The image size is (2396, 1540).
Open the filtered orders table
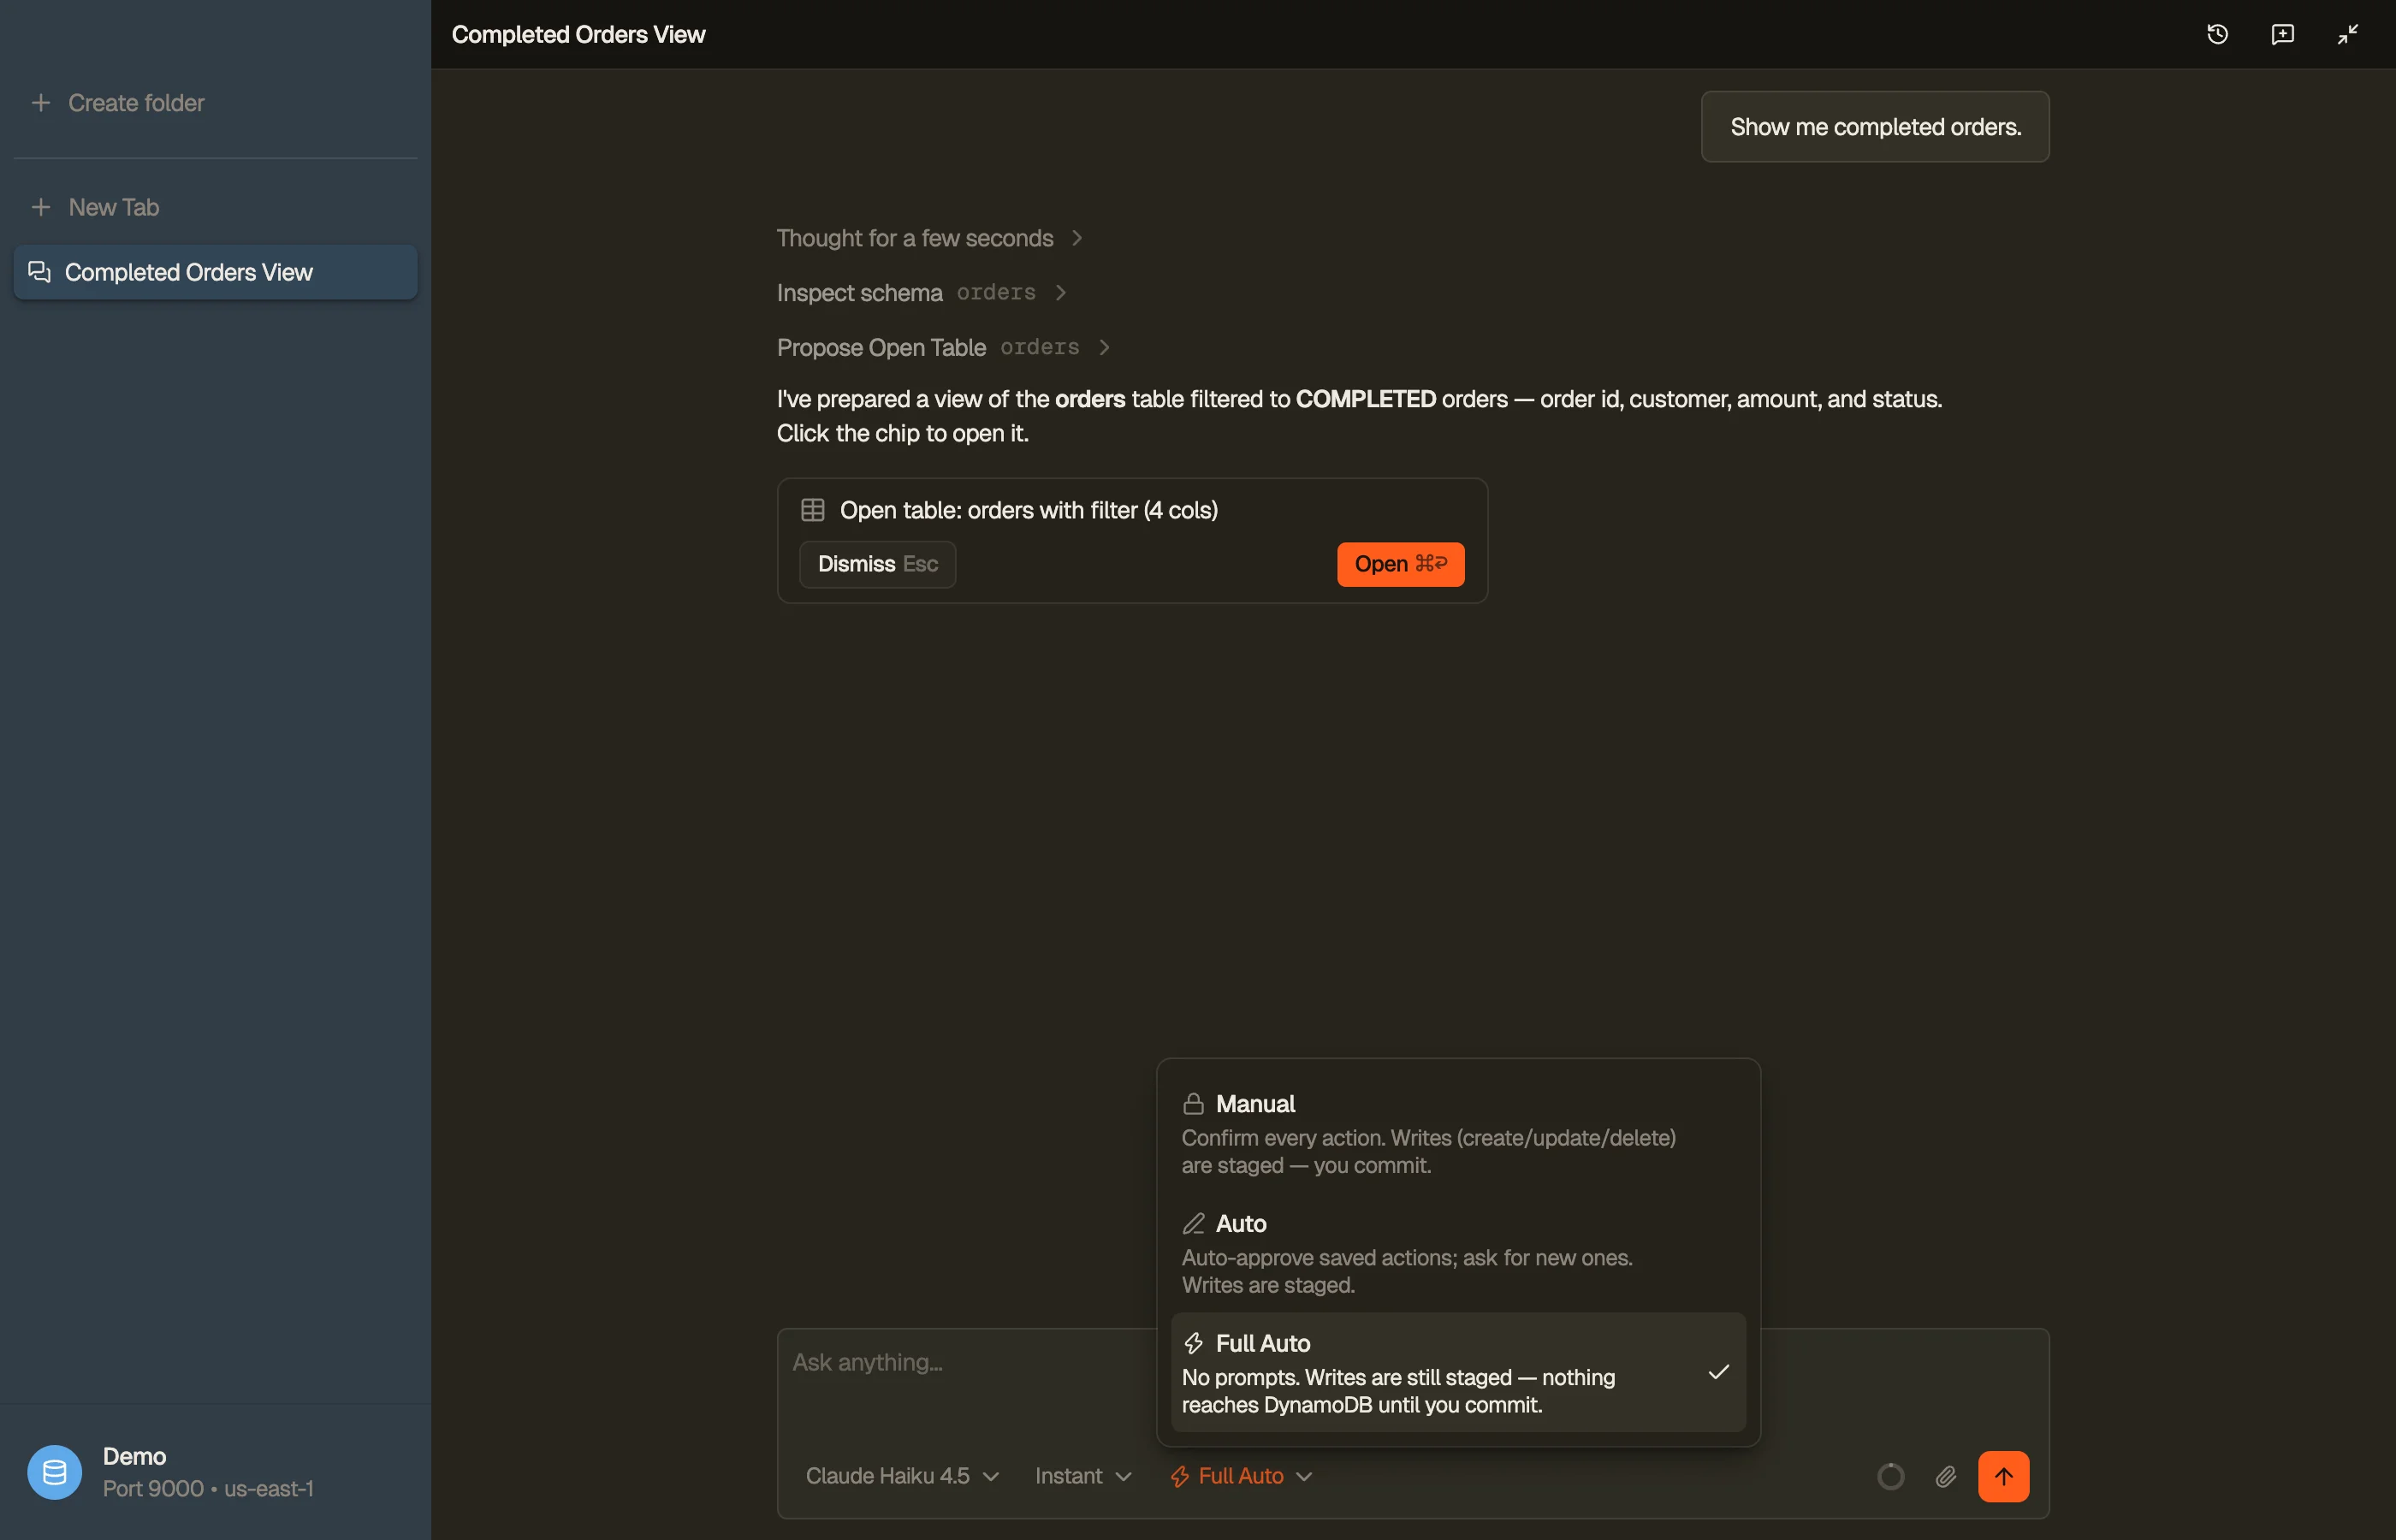1400,564
